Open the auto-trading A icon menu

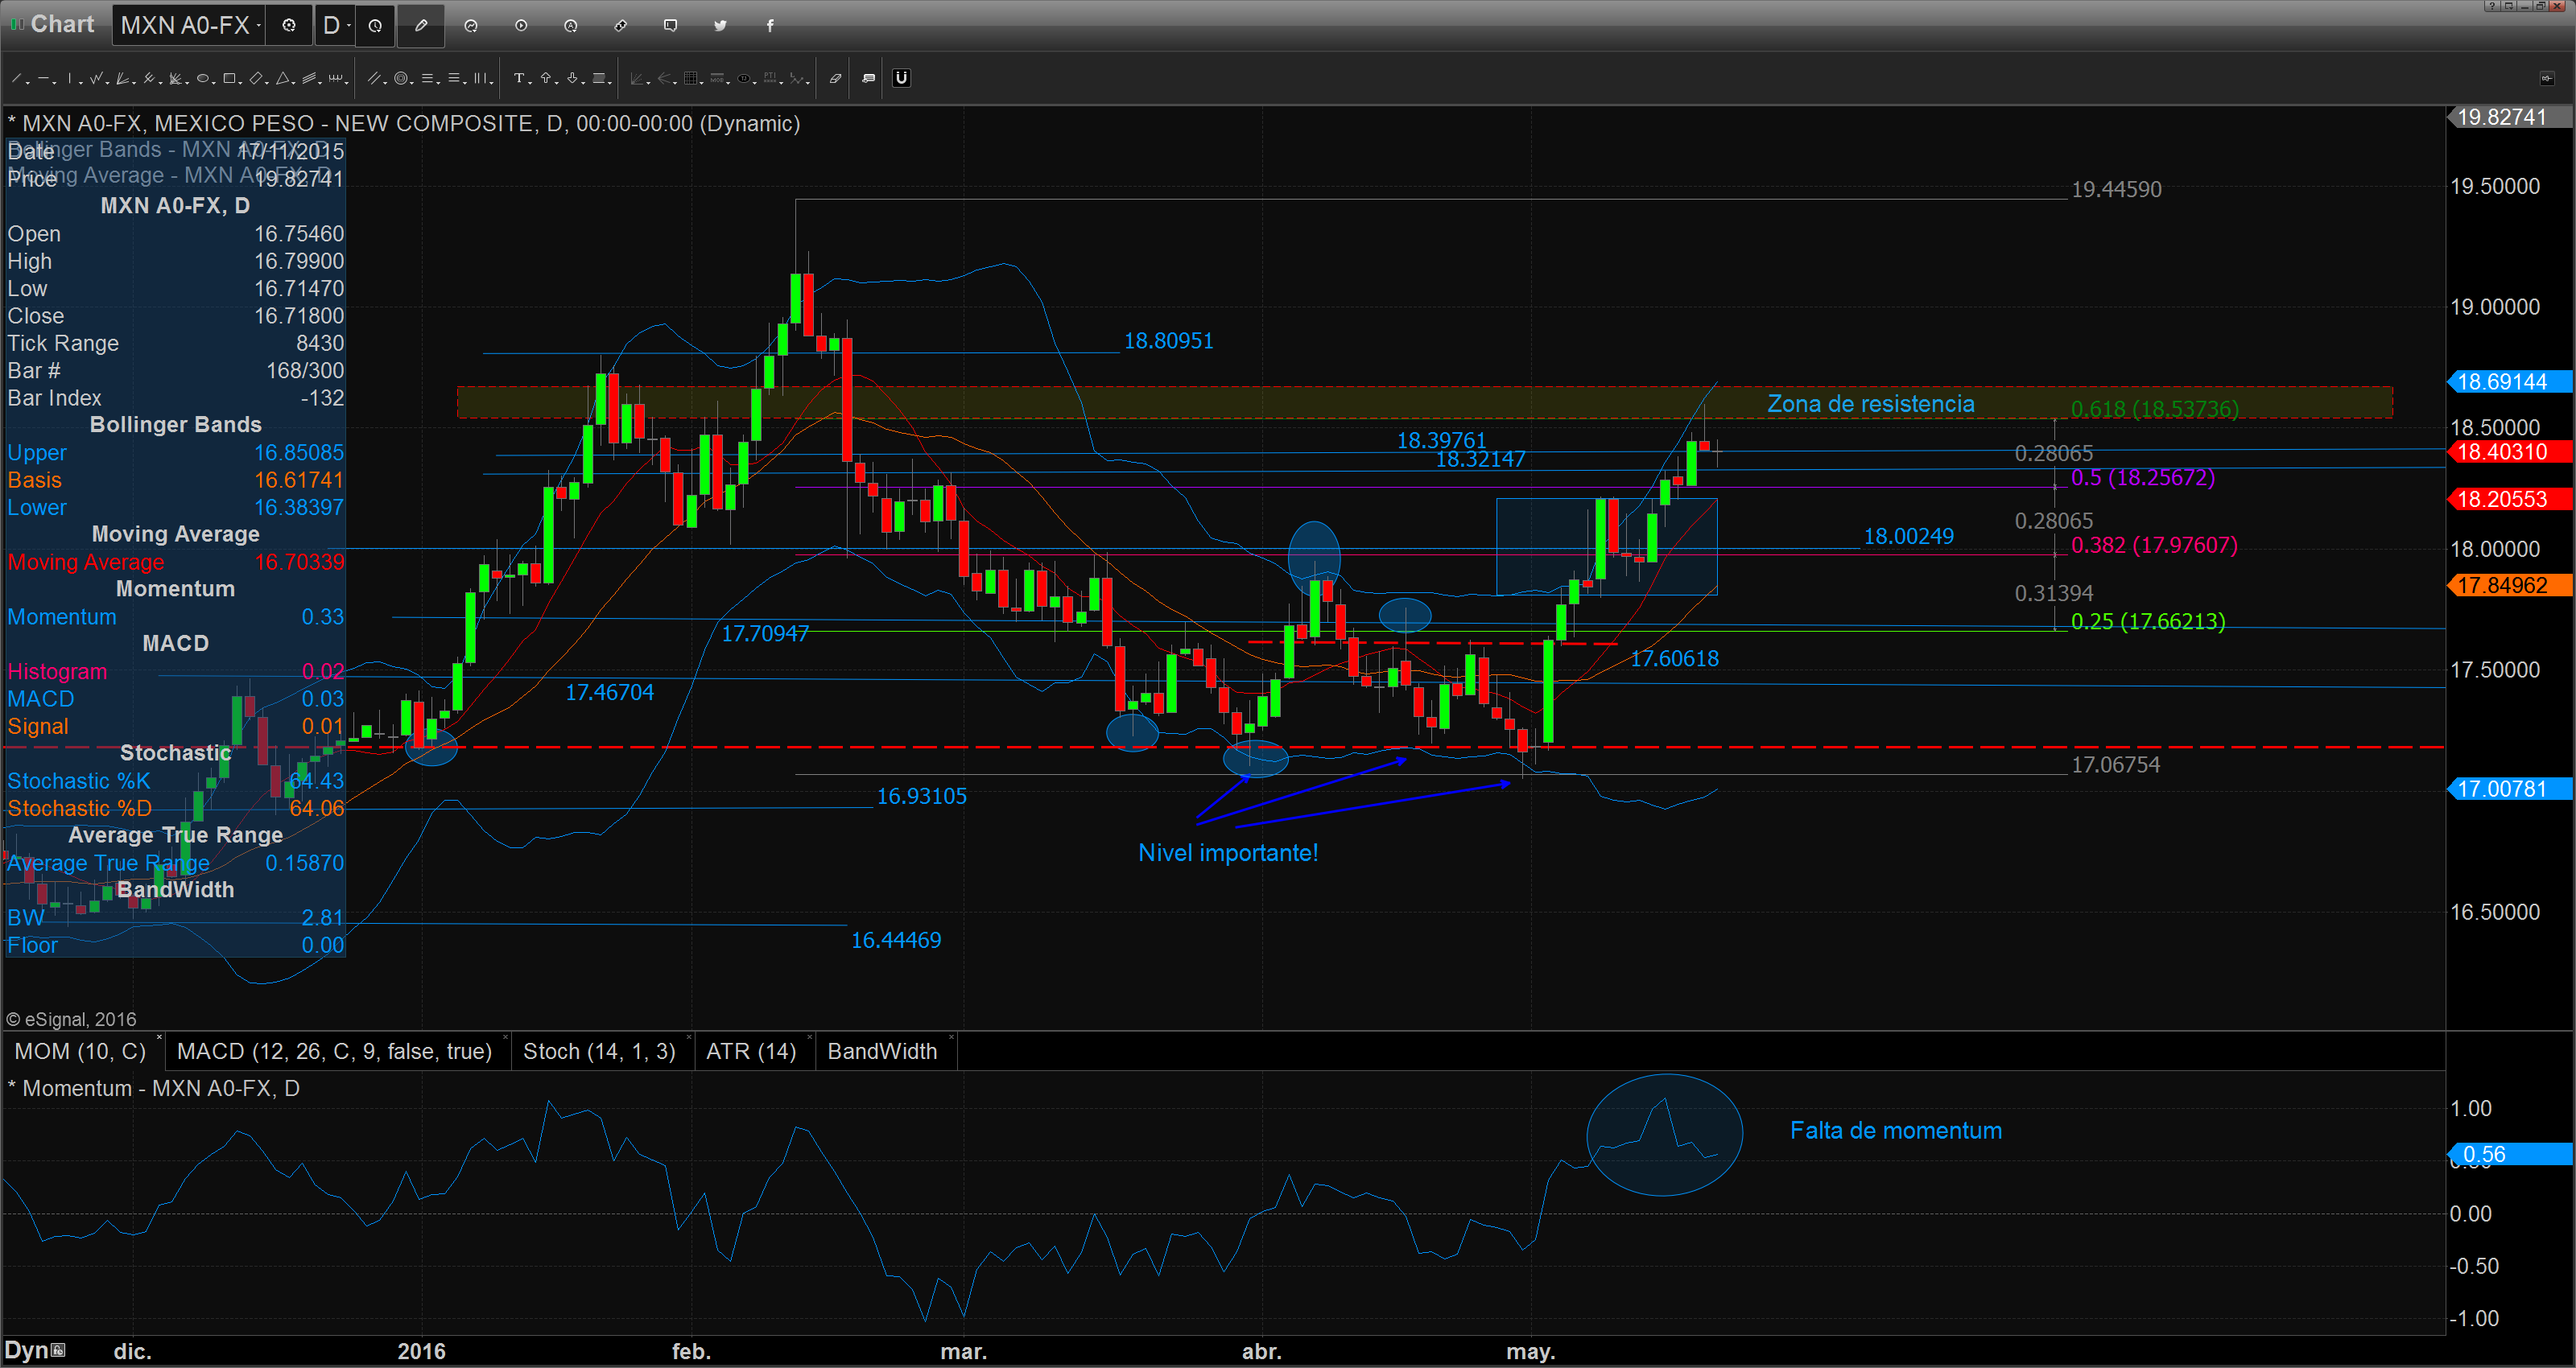point(571,25)
